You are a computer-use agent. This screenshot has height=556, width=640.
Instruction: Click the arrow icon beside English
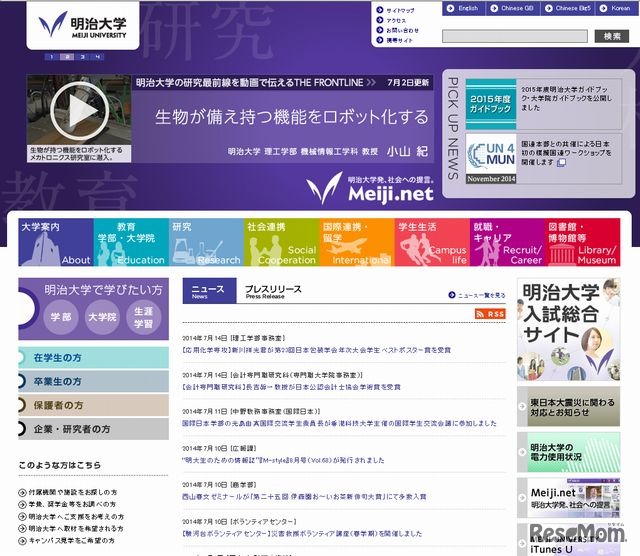[451, 8]
